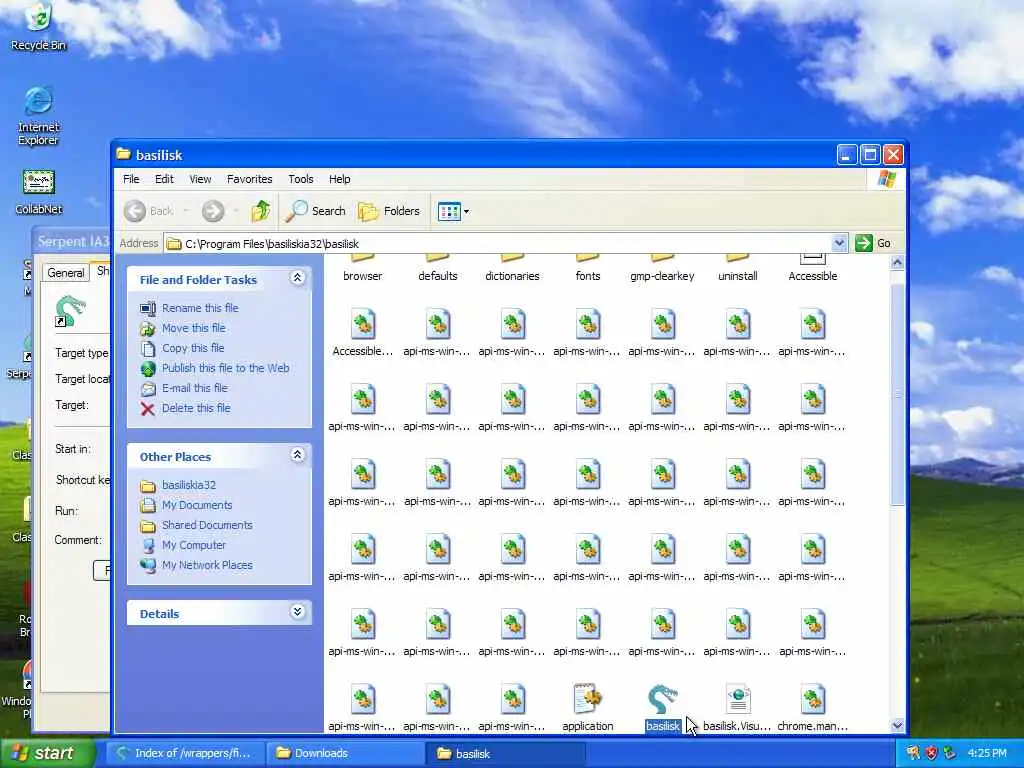Click the Back navigation button
This screenshot has height=768, width=1024.
pos(150,211)
